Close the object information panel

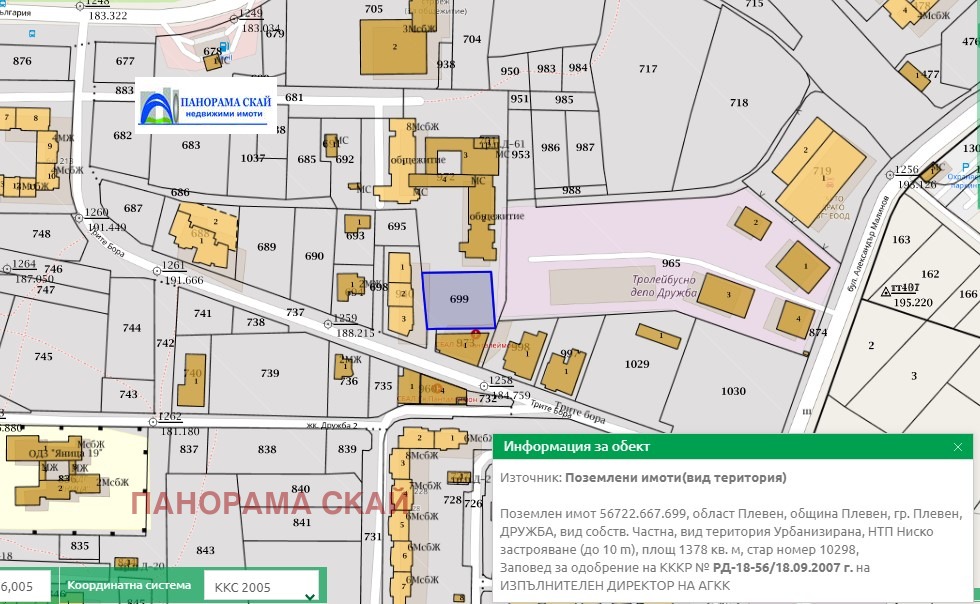click(x=957, y=447)
